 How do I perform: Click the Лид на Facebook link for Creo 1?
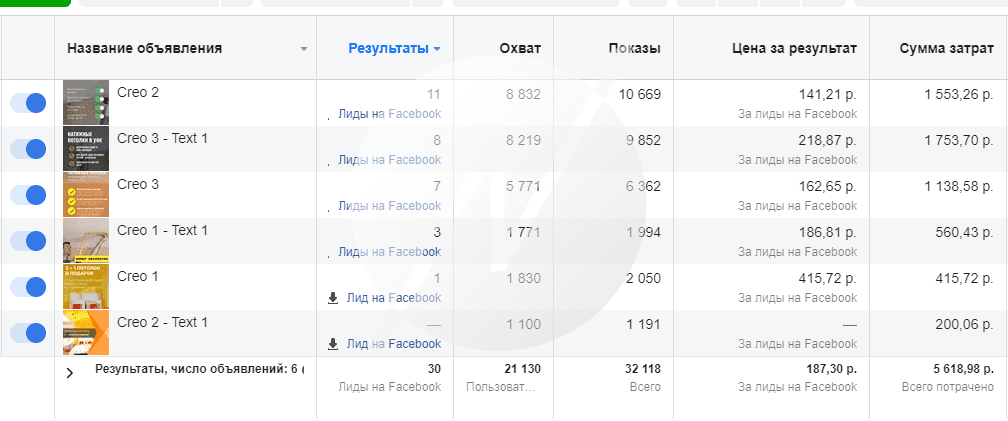click(394, 298)
